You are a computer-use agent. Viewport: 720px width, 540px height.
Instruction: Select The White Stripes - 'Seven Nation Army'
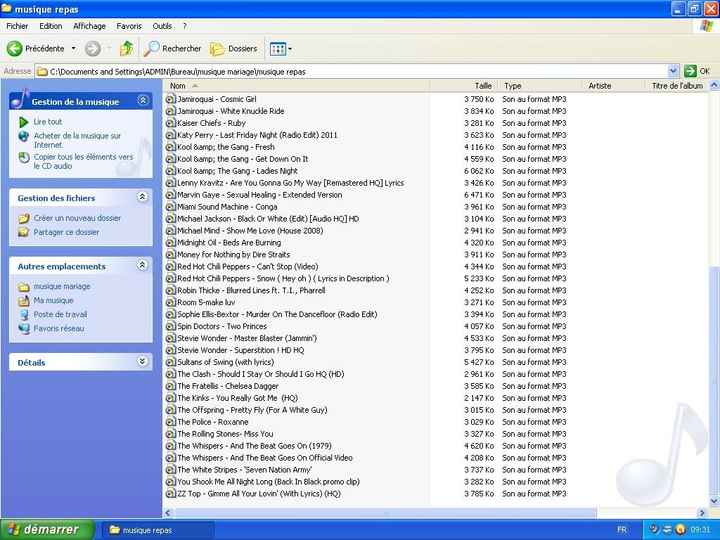pos(244,470)
